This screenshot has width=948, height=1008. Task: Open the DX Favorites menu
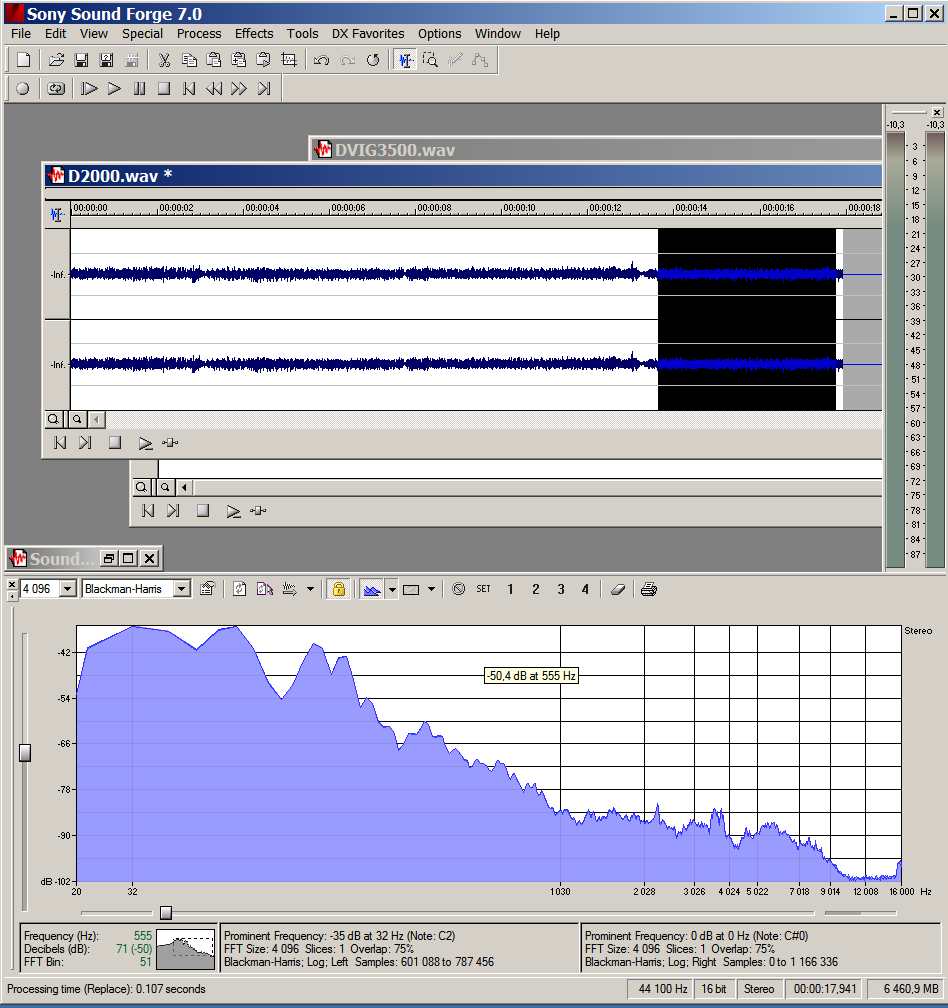coord(368,33)
